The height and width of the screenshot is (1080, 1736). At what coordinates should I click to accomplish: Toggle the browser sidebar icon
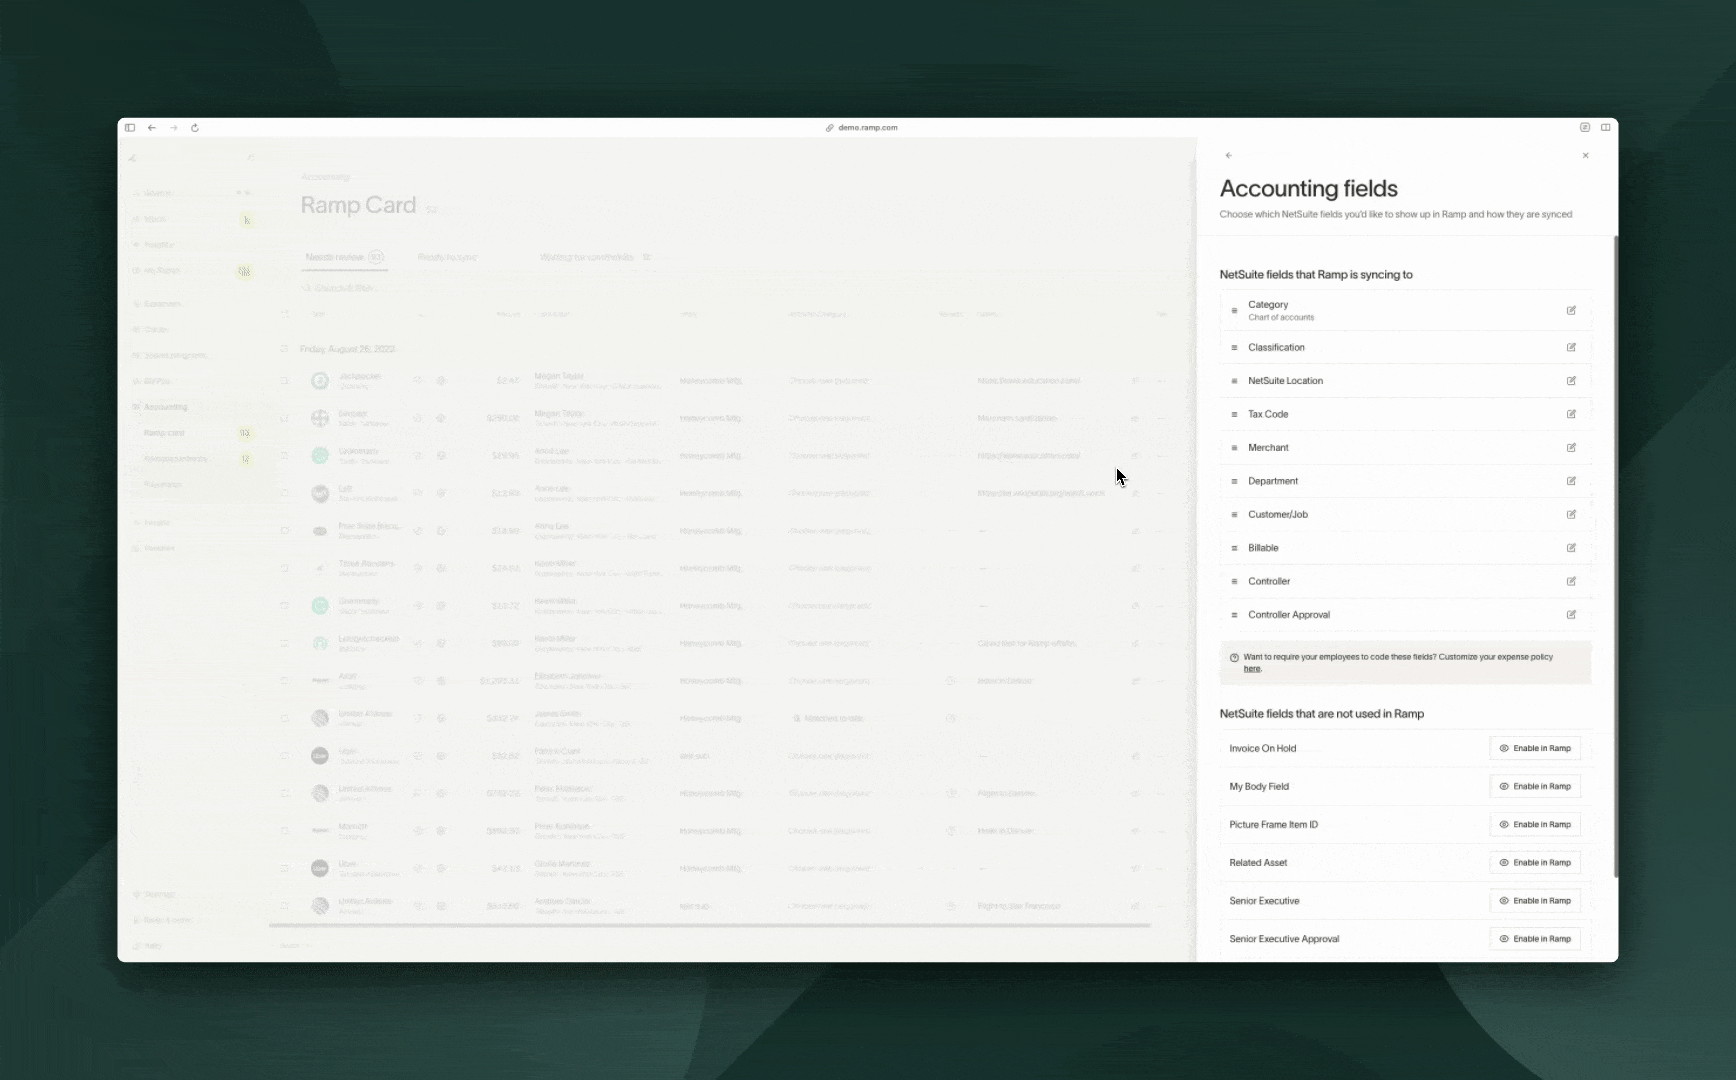tap(130, 128)
